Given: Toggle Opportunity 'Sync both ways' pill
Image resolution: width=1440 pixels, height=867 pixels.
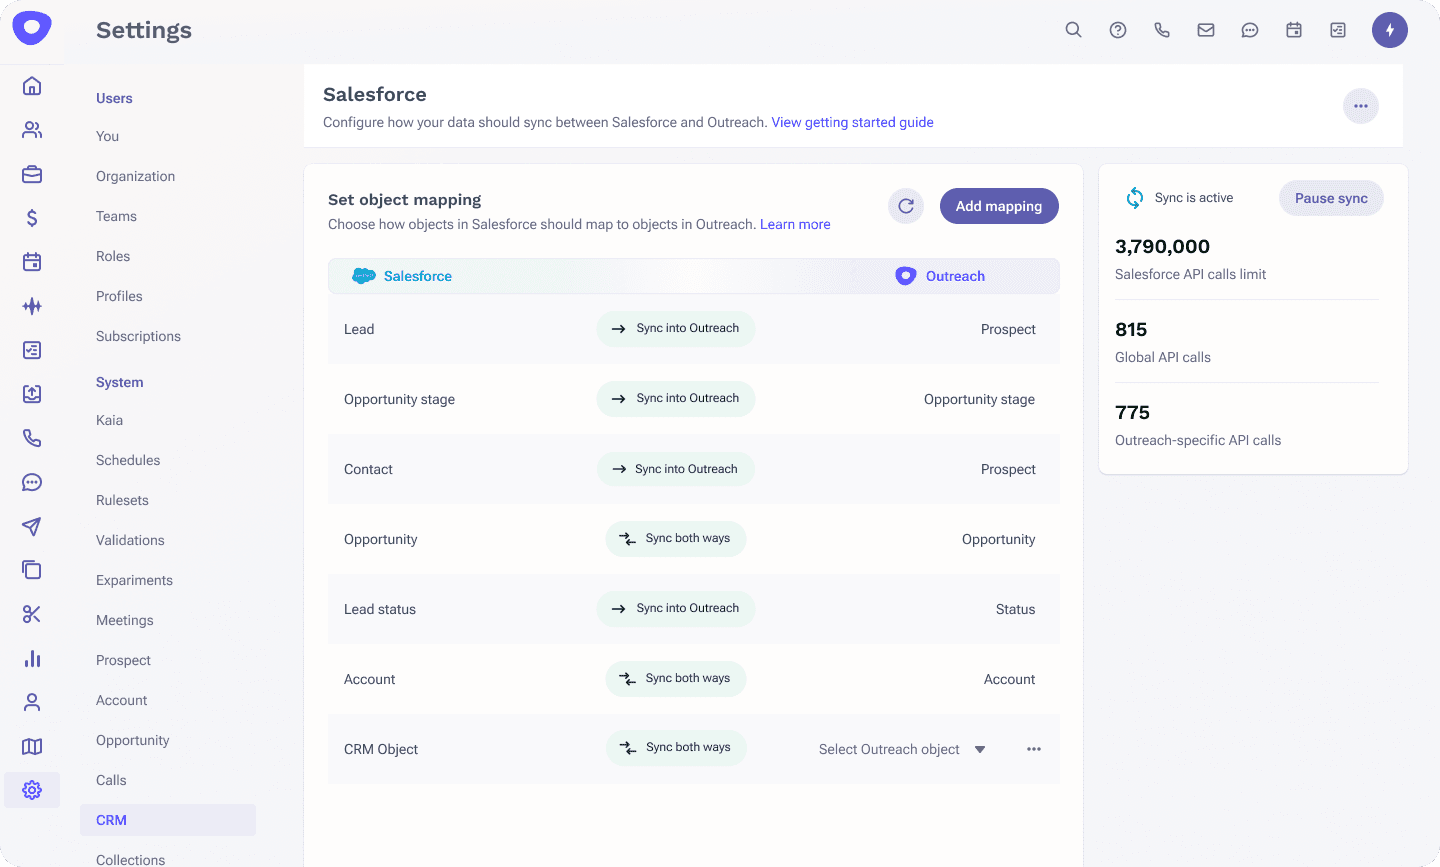Looking at the screenshot, I should pyautogui.click(x=676, y=539).
